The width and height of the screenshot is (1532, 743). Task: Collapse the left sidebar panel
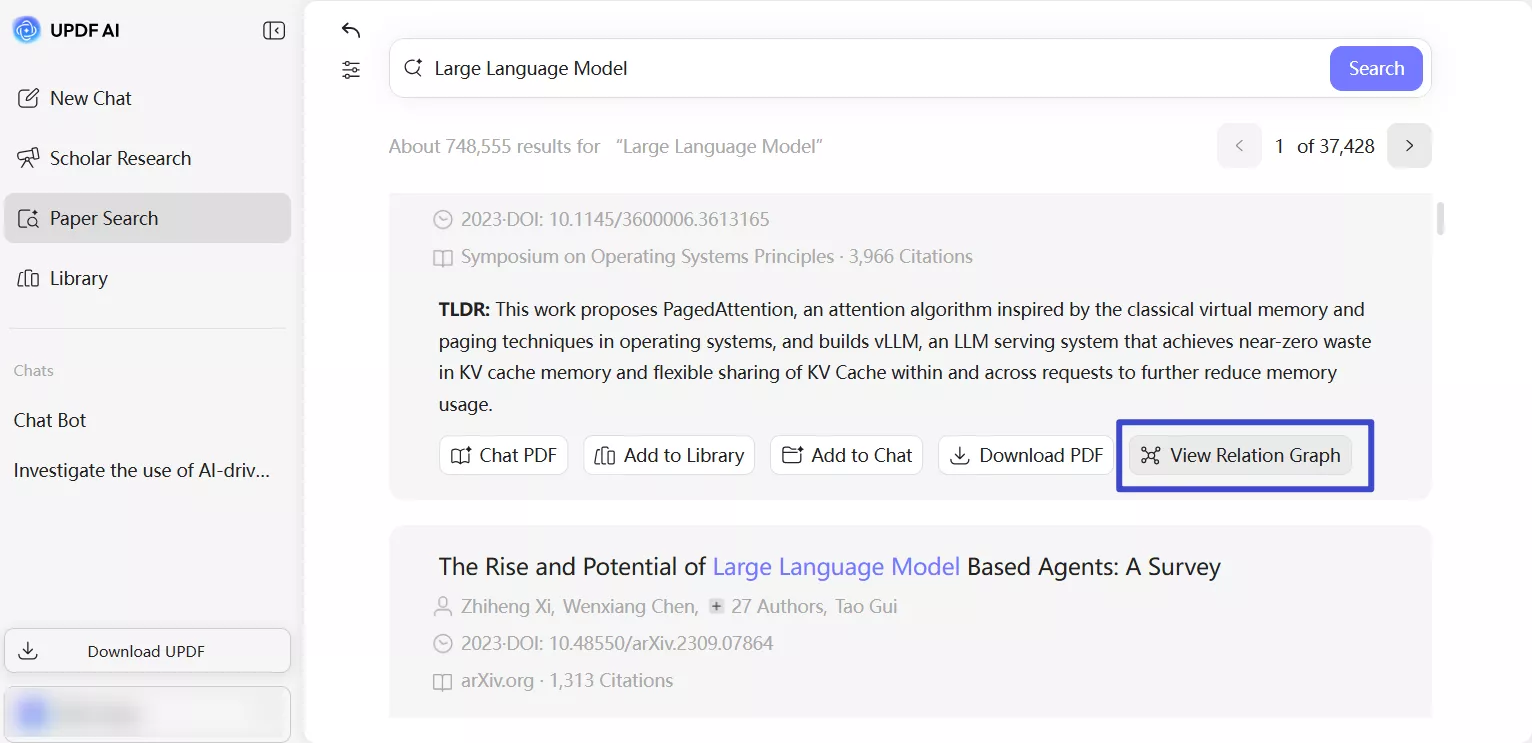click(274, 31)
